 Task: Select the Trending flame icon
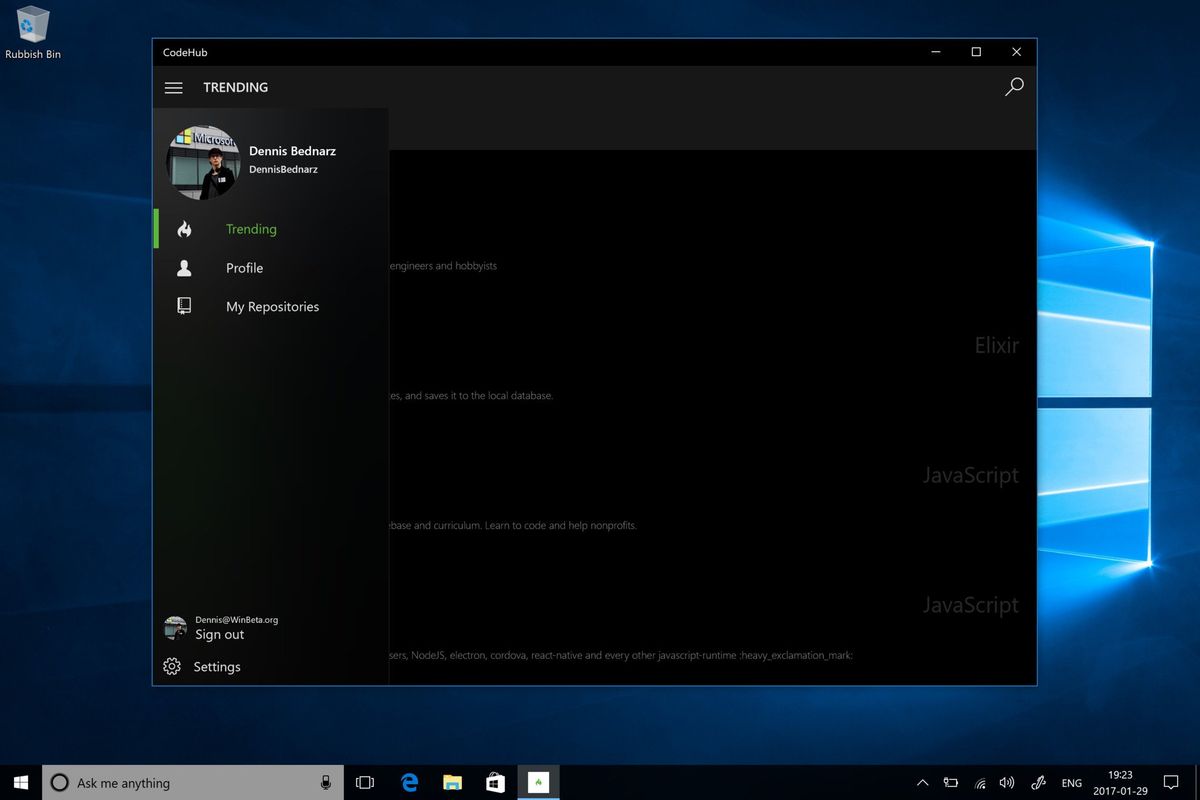(184, 228)
